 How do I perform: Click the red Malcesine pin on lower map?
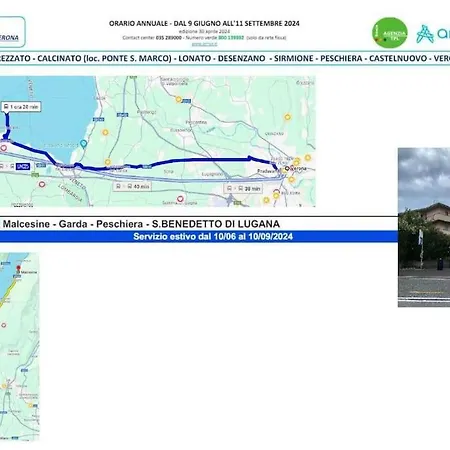click(18, 268)
